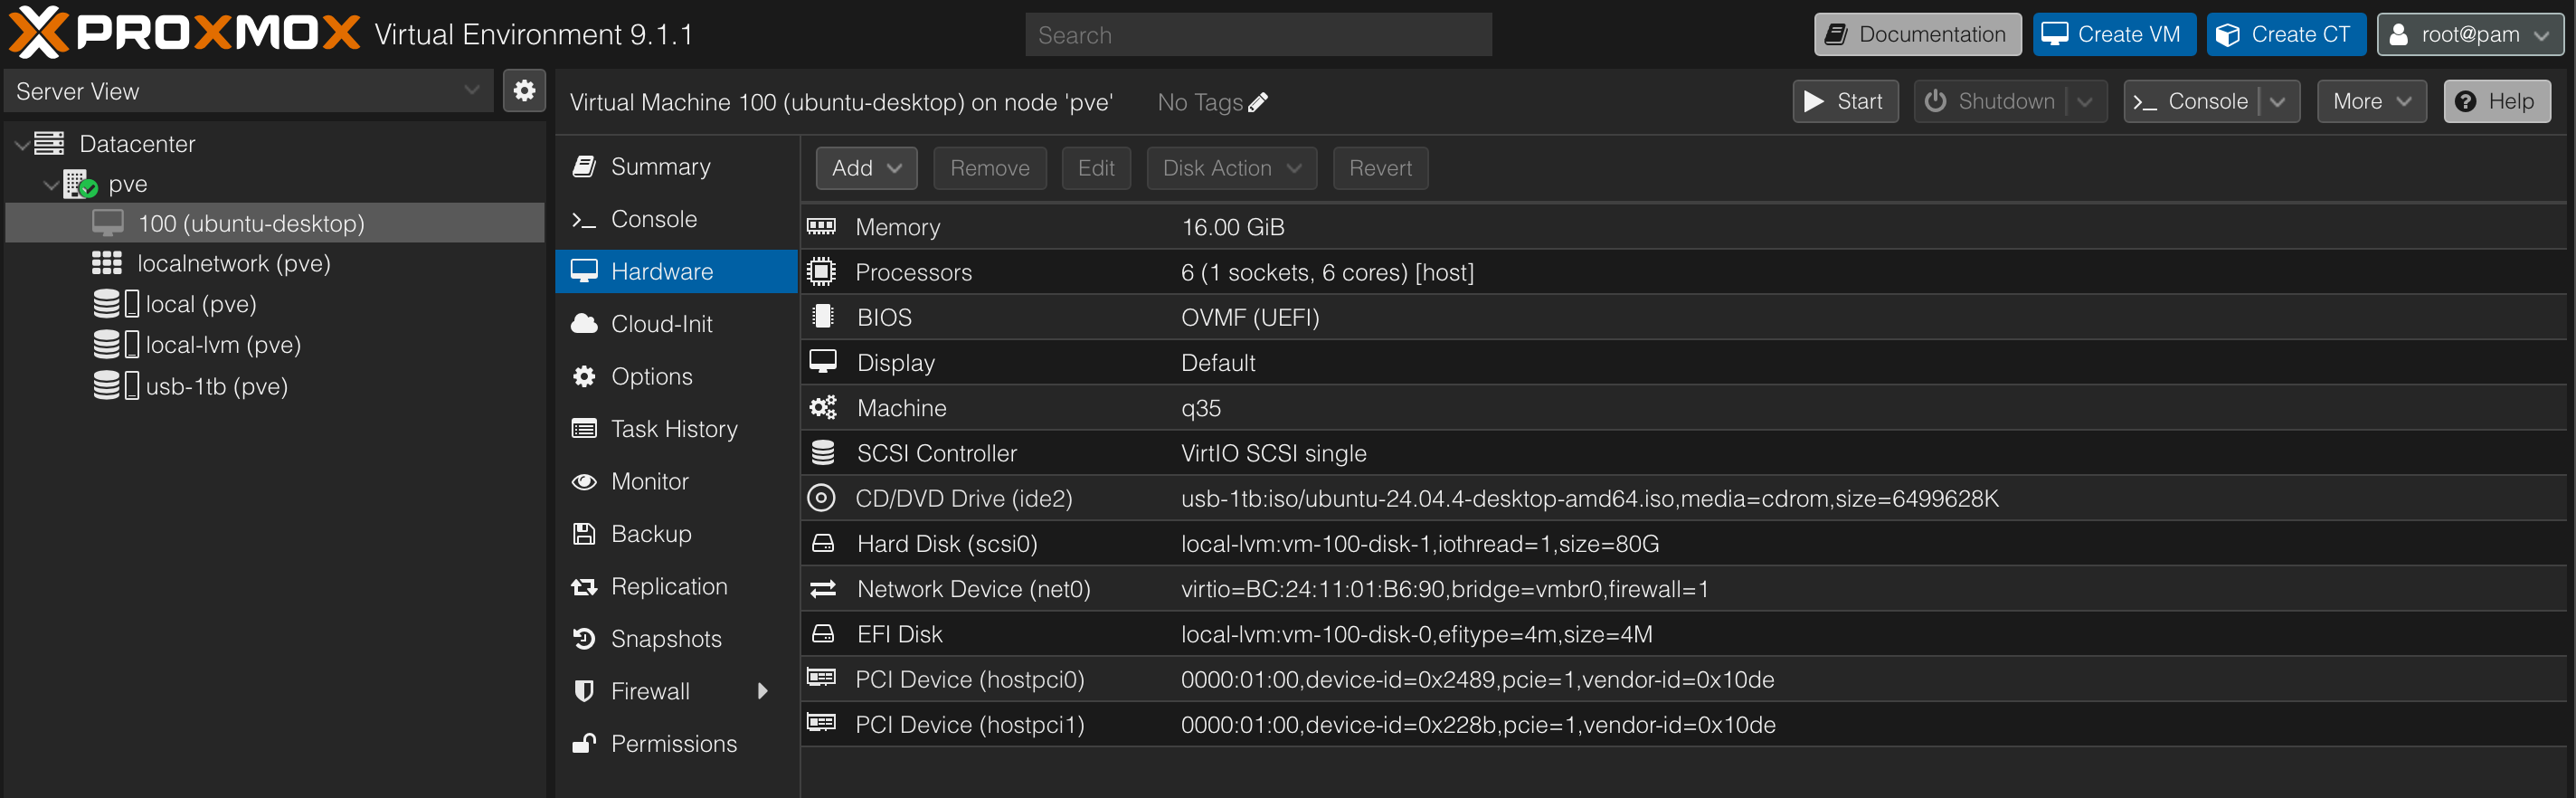Select 100 (ubuntu-desktop) in the tree
This screenshot has height=798, width=2576.
point(274,223)
